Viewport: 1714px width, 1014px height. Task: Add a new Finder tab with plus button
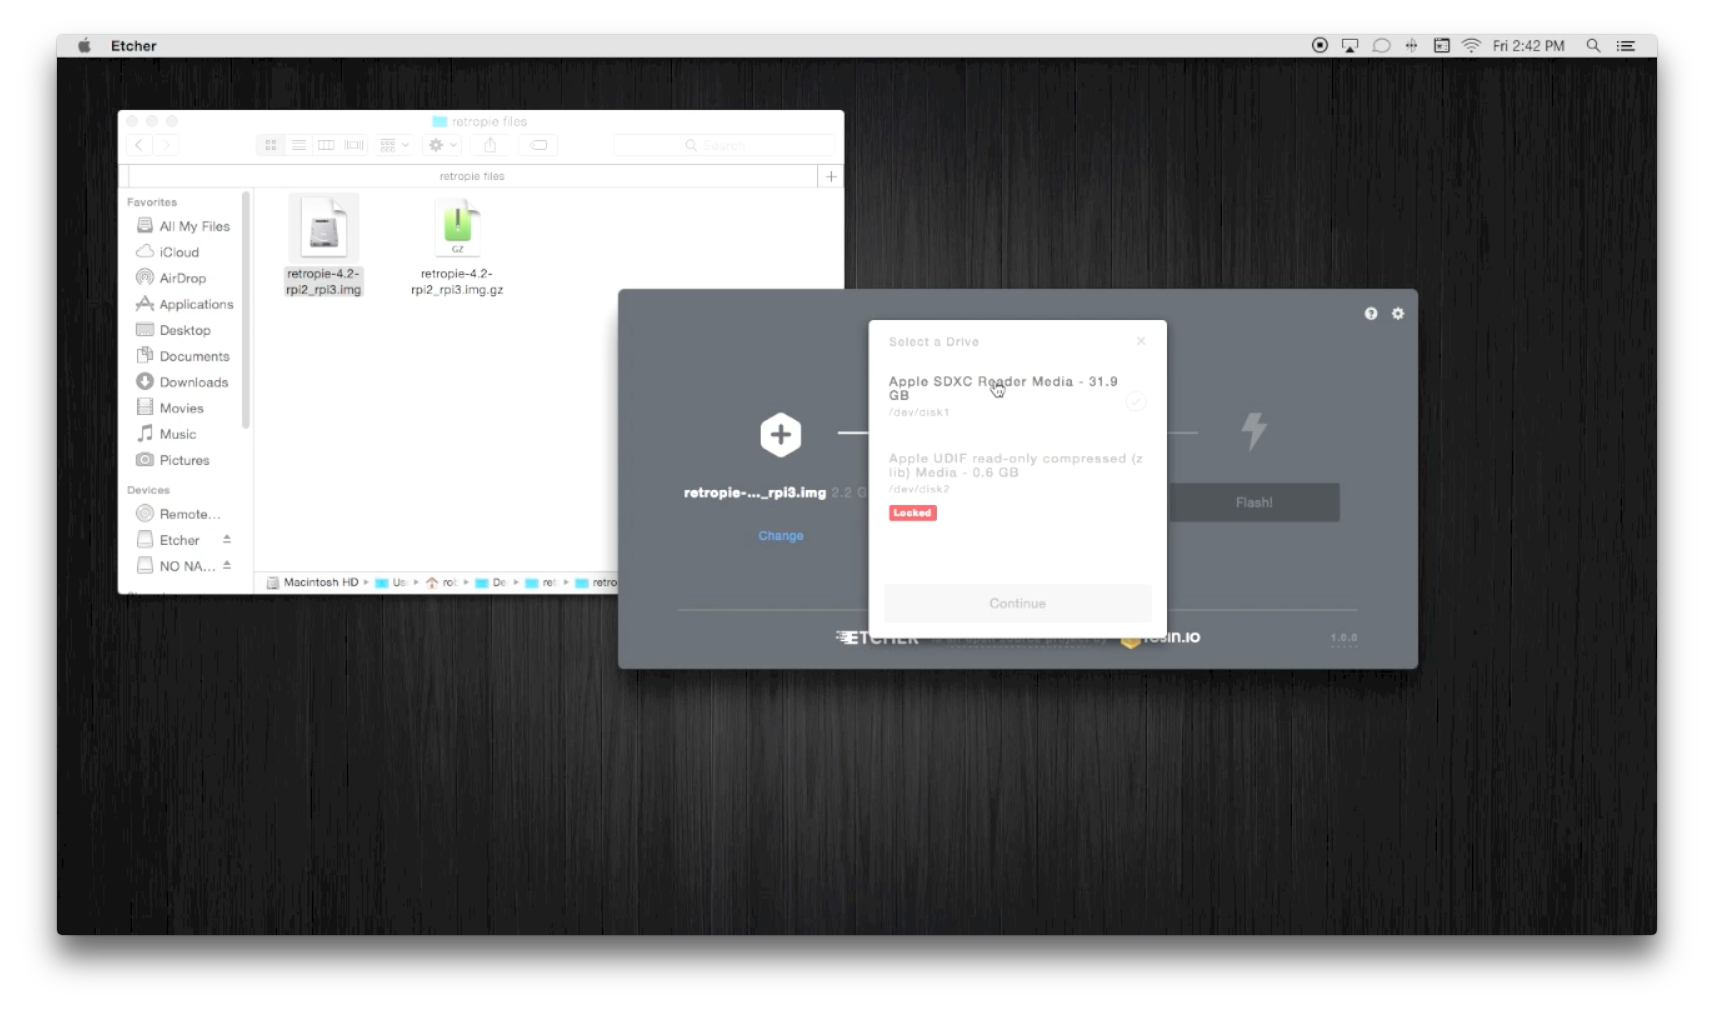[x=830, y=176]
